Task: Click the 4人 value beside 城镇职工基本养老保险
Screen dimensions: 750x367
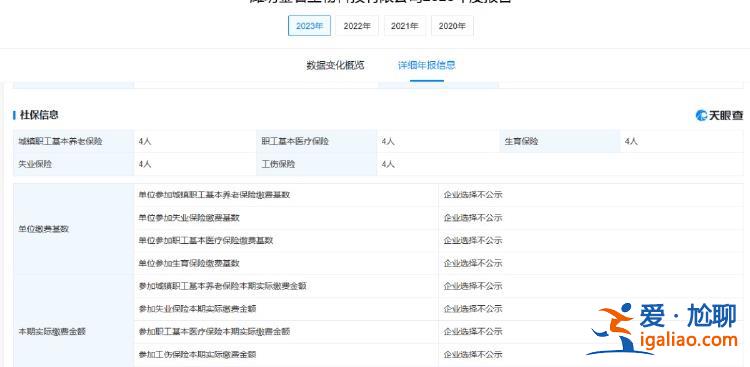Action: click(145, 141)
